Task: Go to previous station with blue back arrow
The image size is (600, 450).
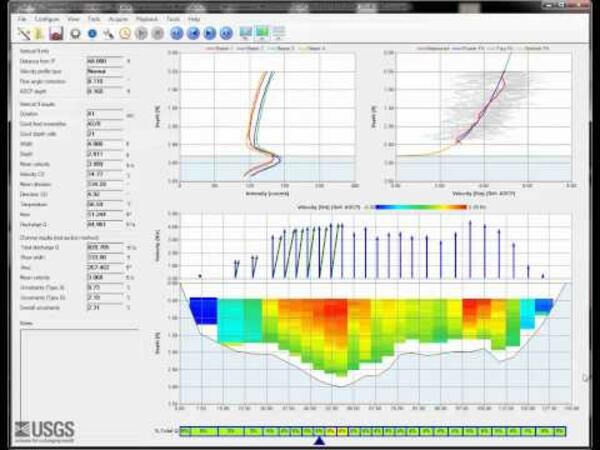Action: point(193,33)
